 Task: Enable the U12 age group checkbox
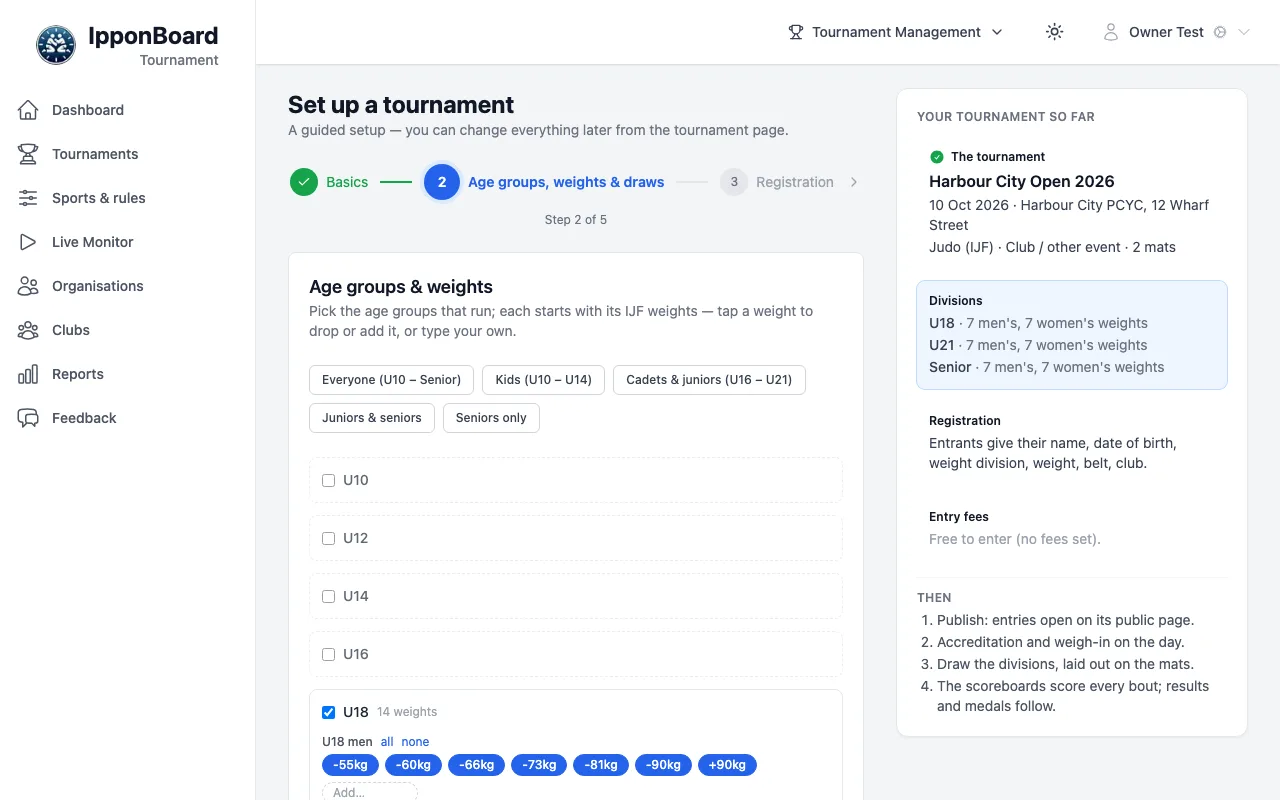pos(328,538)
